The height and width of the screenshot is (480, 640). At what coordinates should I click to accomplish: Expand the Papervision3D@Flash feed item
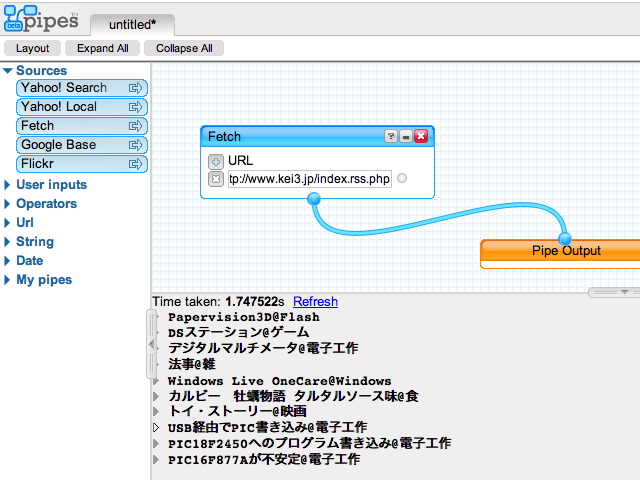[157, 317]
